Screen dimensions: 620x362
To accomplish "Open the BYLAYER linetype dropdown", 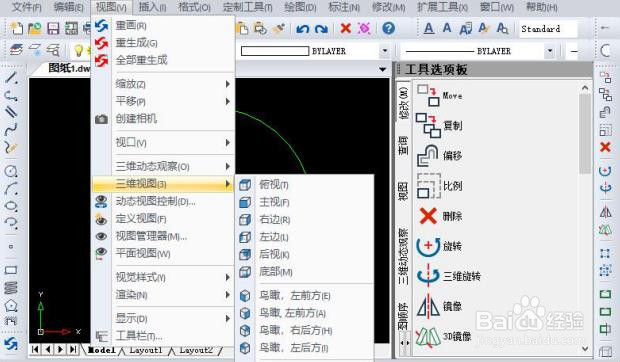I will tap(550, 51).
